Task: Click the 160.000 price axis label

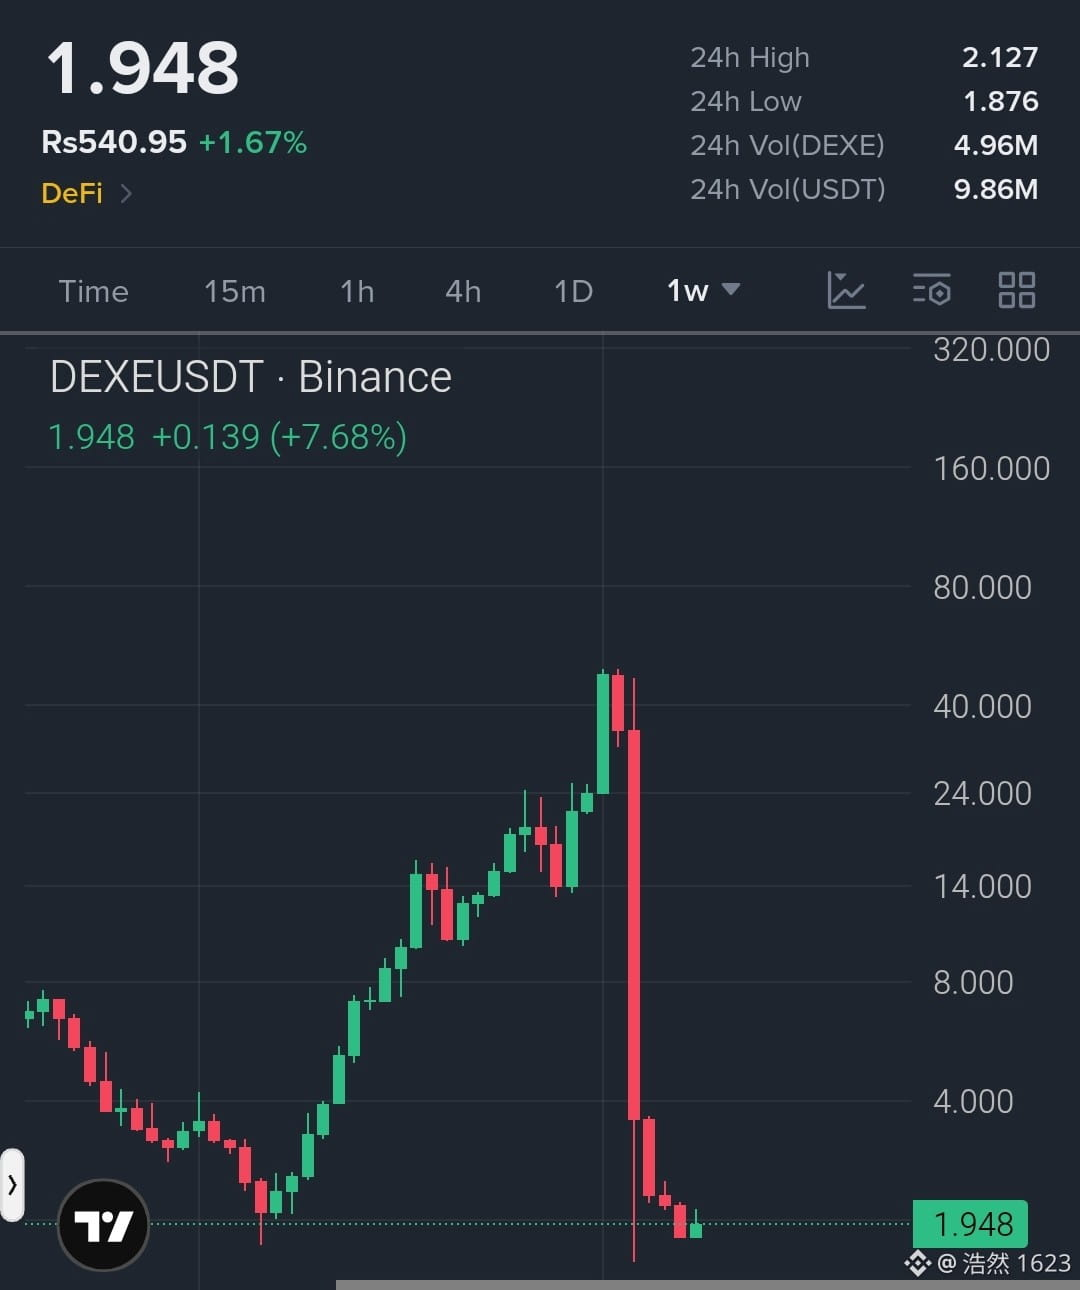Action: click(991, 469)
